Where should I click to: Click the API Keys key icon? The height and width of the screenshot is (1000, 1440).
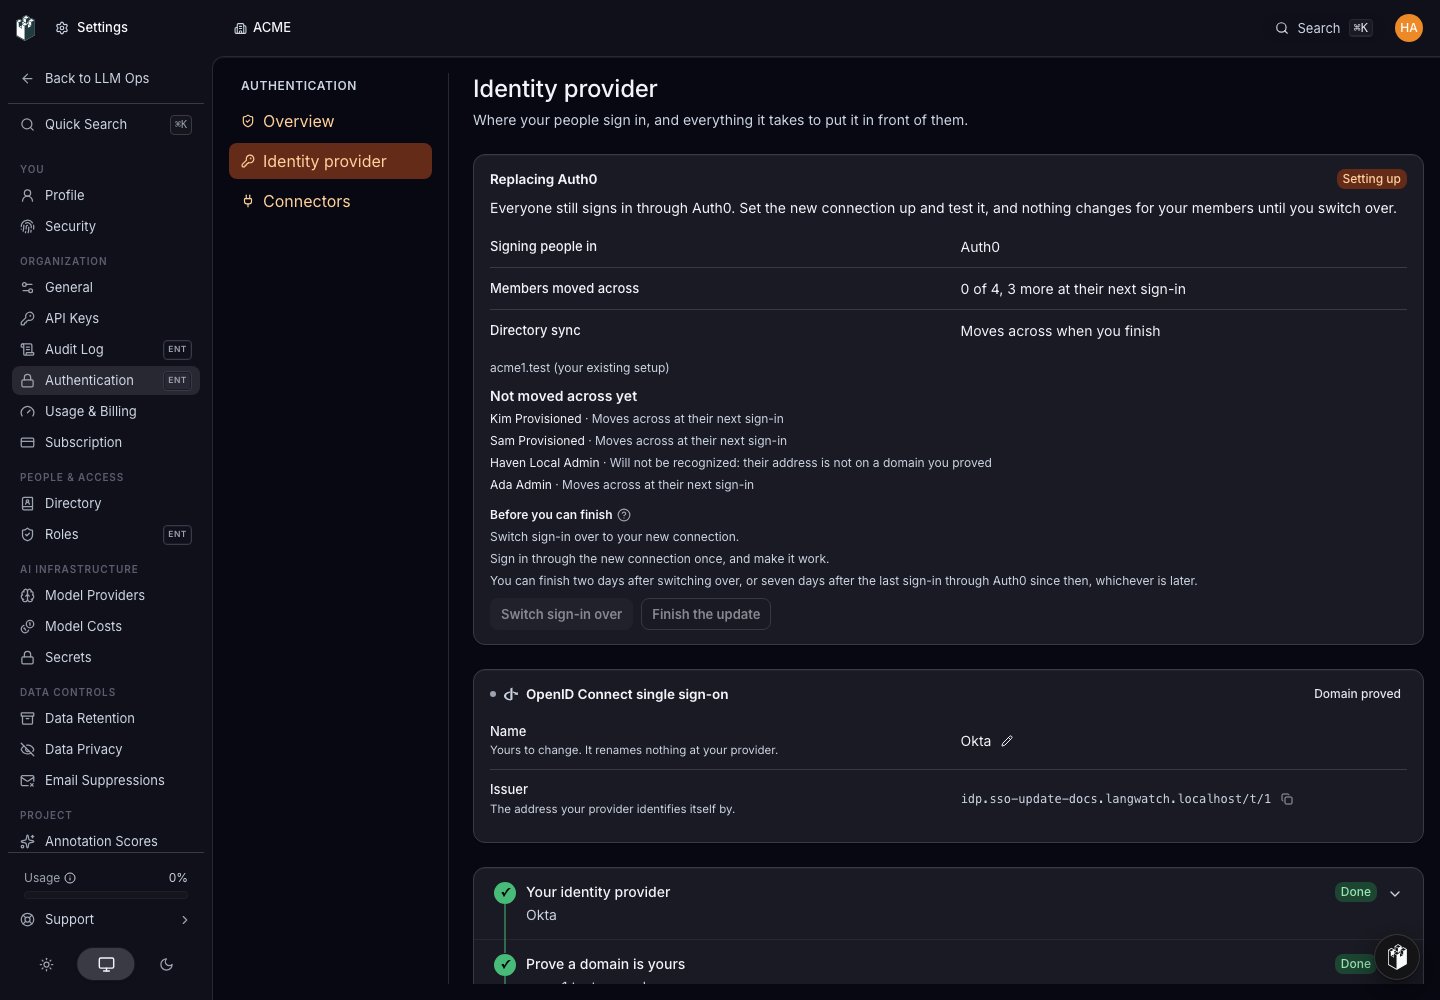28,319
